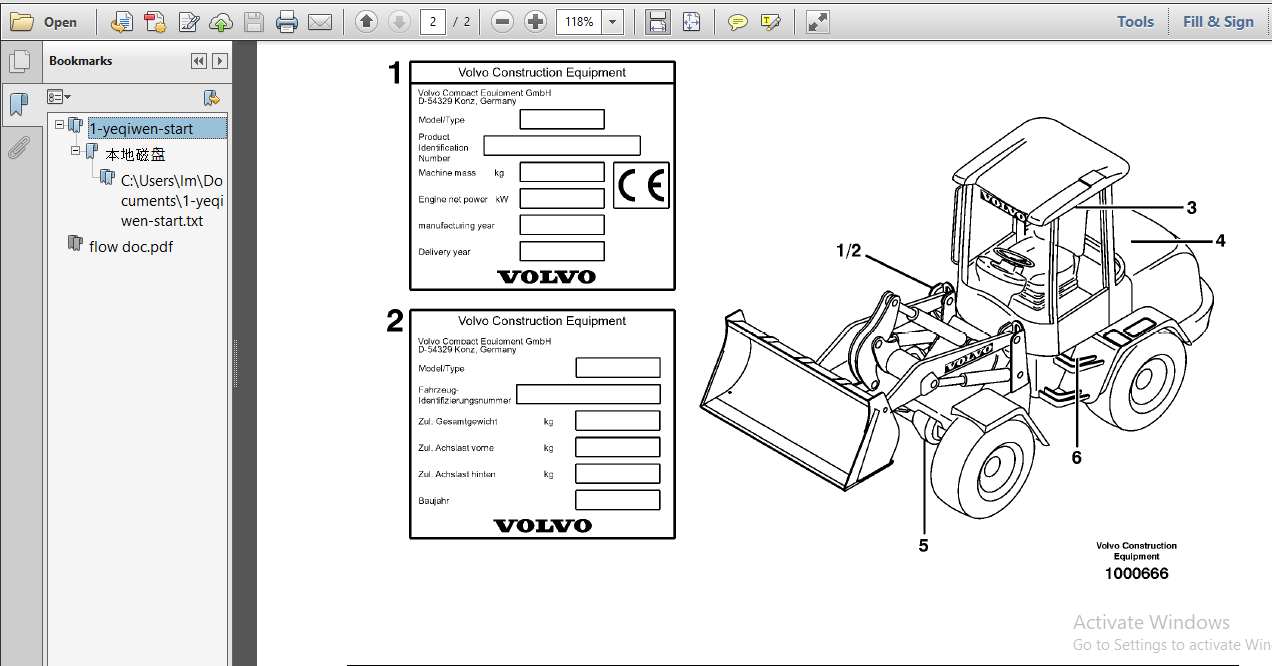Collapse the Bookmarks panel with double arrow
Screen dimensions: 1272x666
[x=198, y=61]
